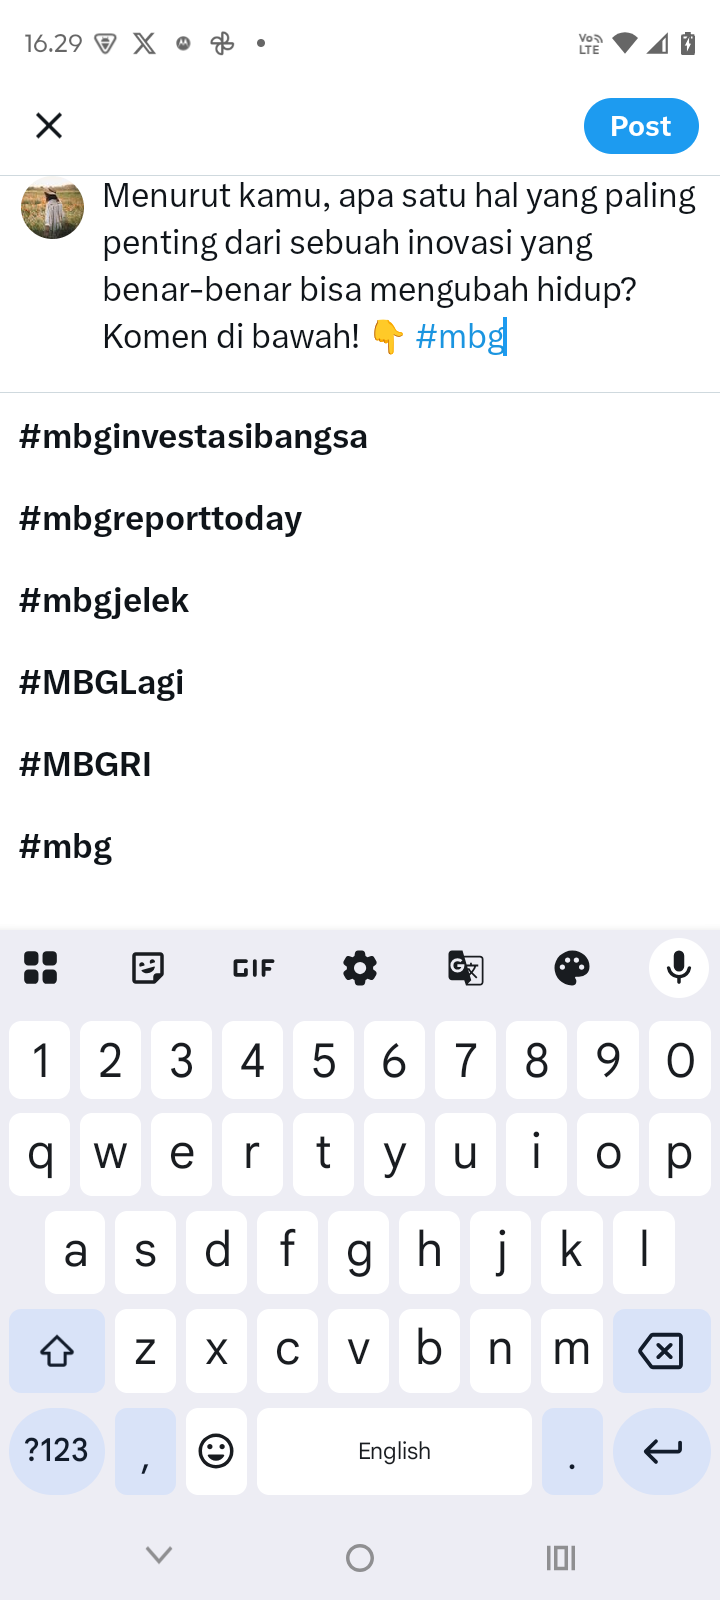Viewport: 720px width, 1600px height.
Task: Hide keyboard using down chevron
Action: click(159, 1556)
